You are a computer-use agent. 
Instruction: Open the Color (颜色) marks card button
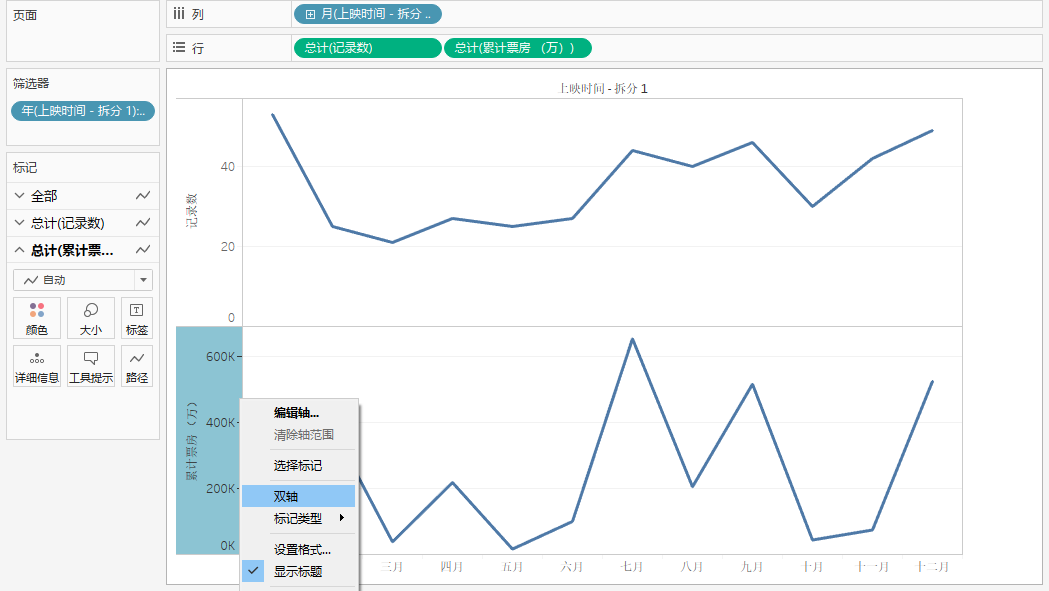[x=37, y=318]
